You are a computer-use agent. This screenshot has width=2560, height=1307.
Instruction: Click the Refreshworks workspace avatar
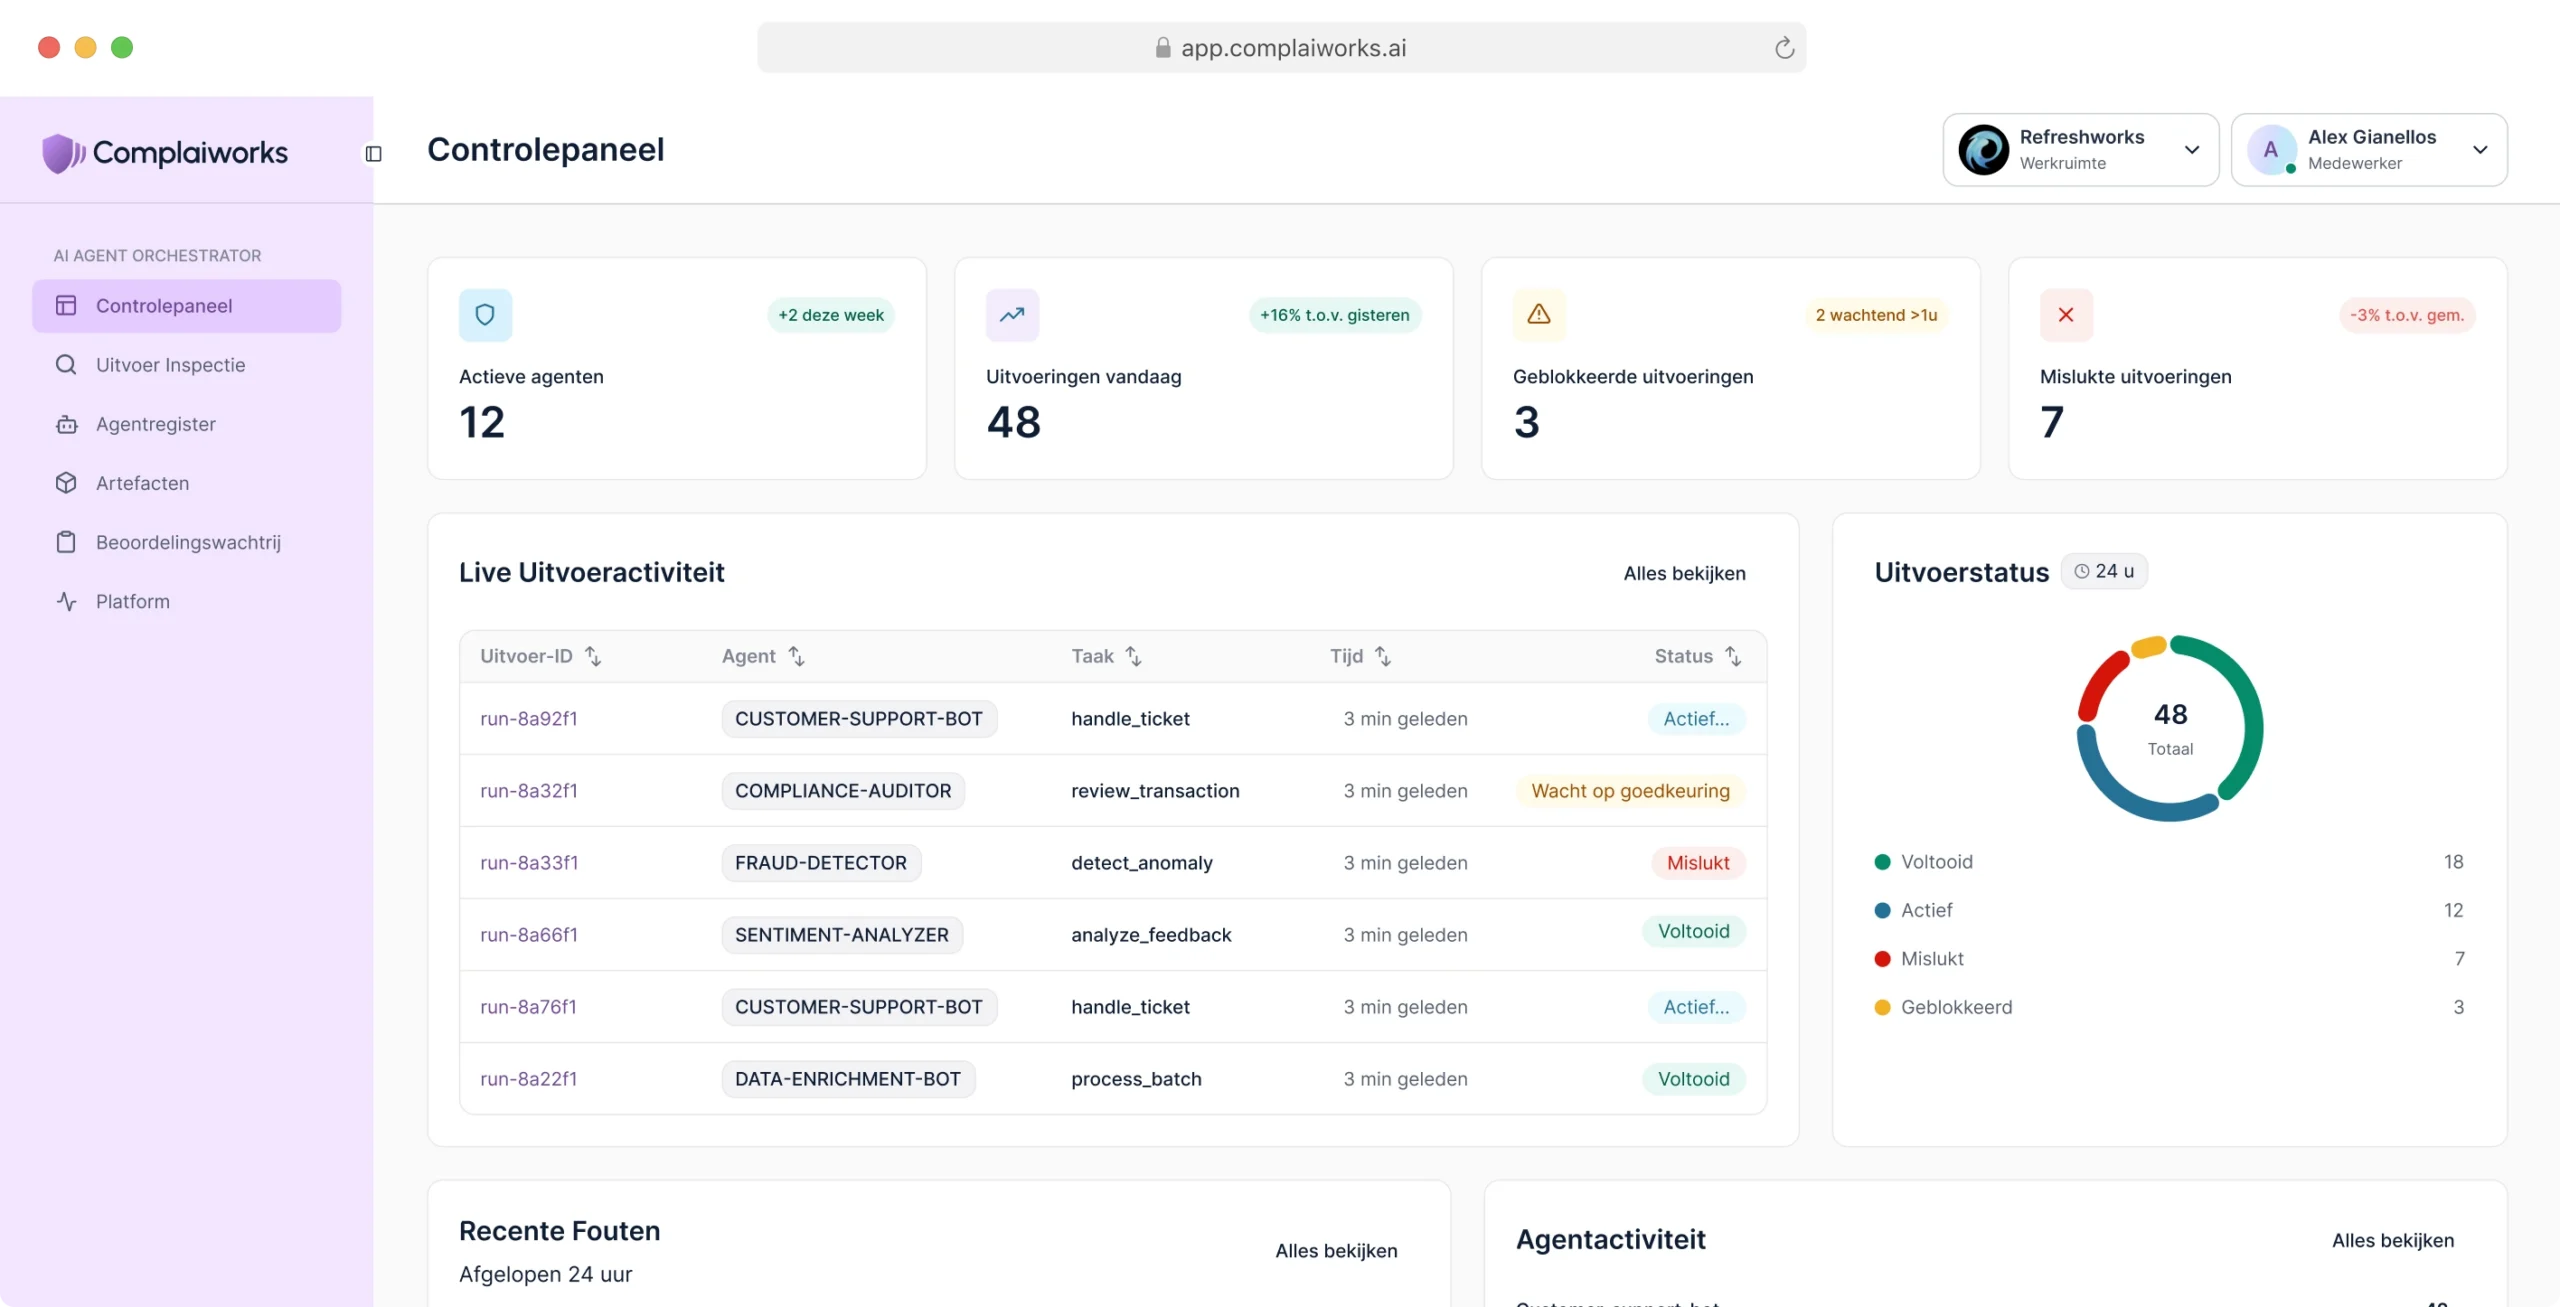(1984, 150)
